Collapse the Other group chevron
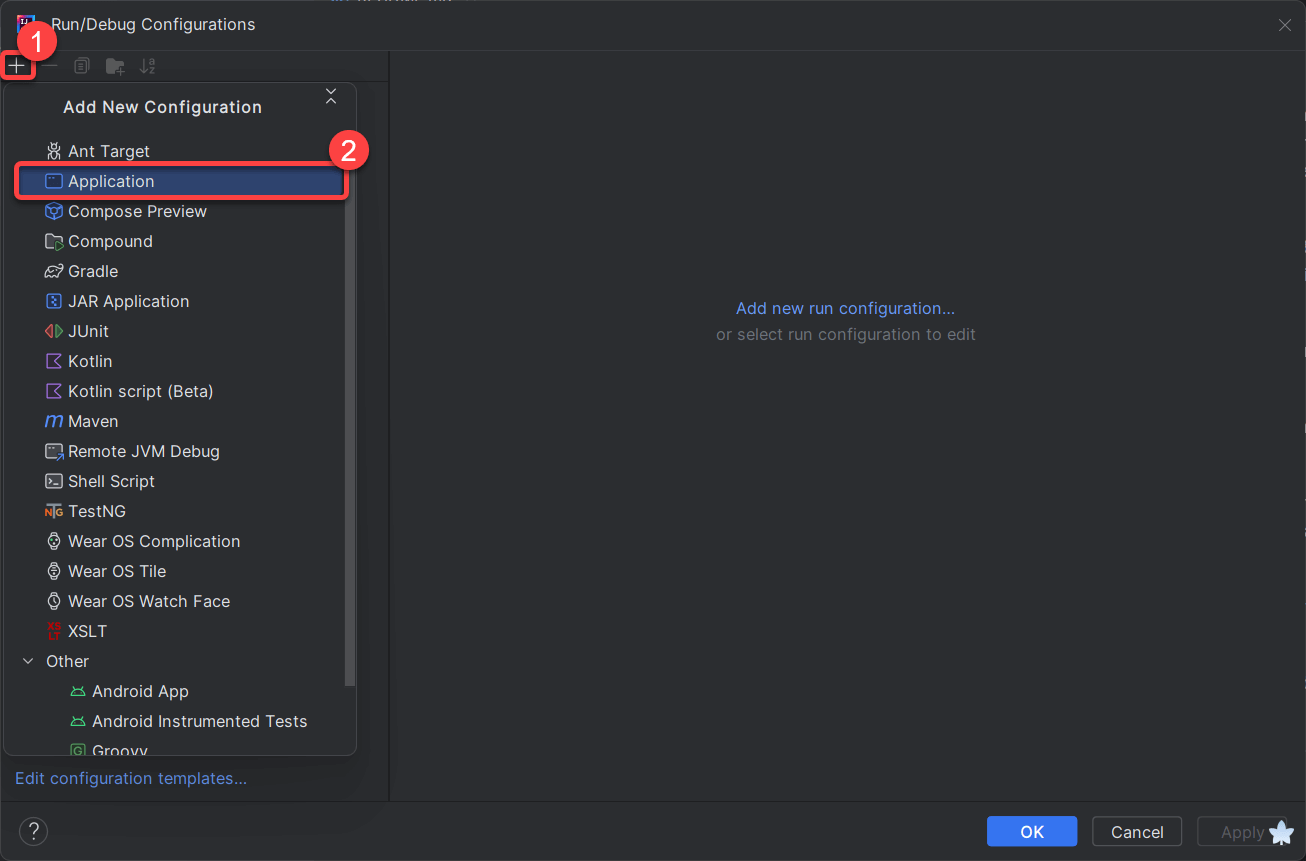 coord(28,661)
